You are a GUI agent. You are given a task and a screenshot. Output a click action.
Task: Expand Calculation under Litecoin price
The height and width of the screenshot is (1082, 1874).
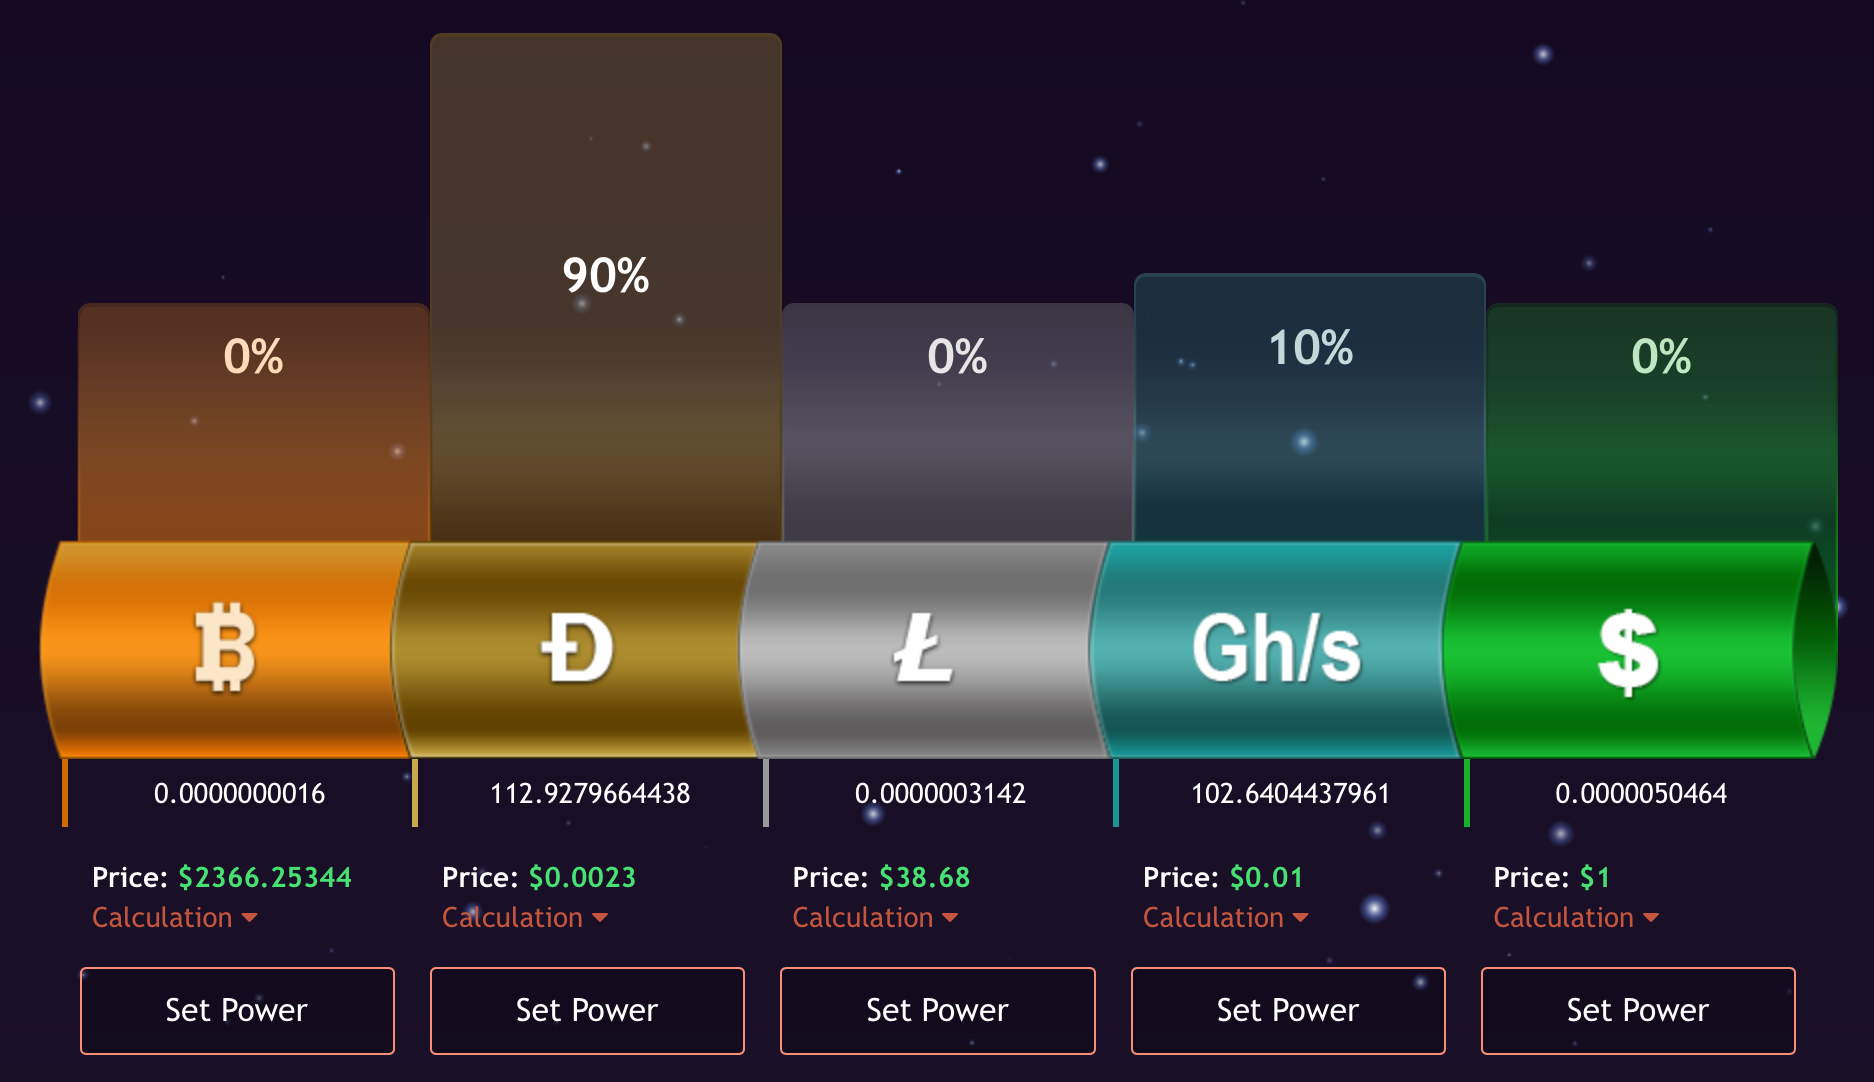(x=875, y=917)
